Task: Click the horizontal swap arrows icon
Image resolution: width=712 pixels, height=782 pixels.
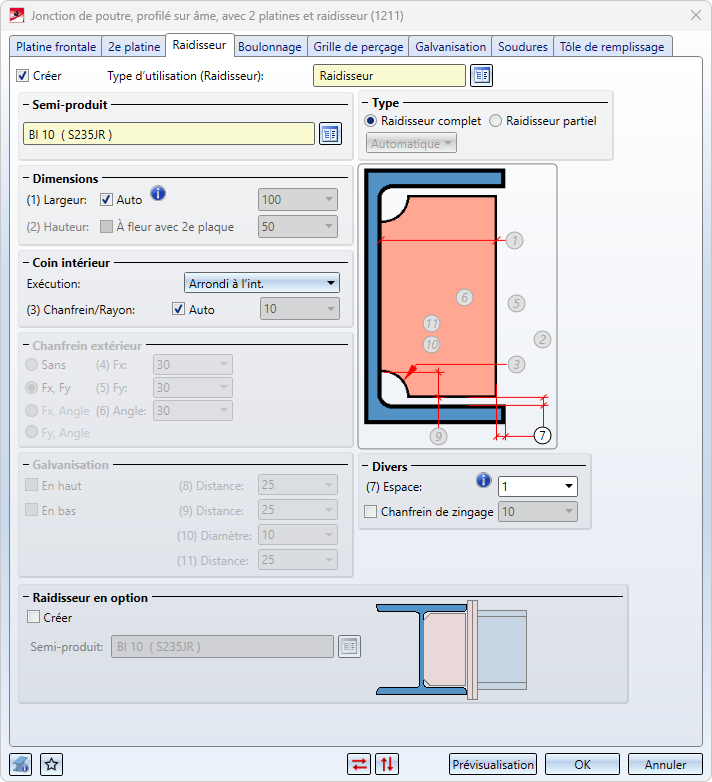Action: point(359,765)
